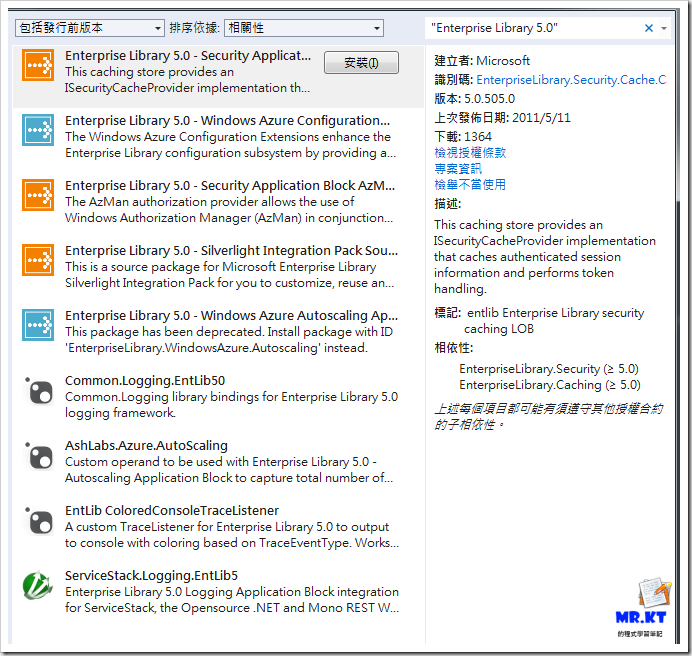Screen dimensions: 692x656
Task: Select Enterprise Library 5.0 - Security Applicat... title
Action: (x=188, y=56)
